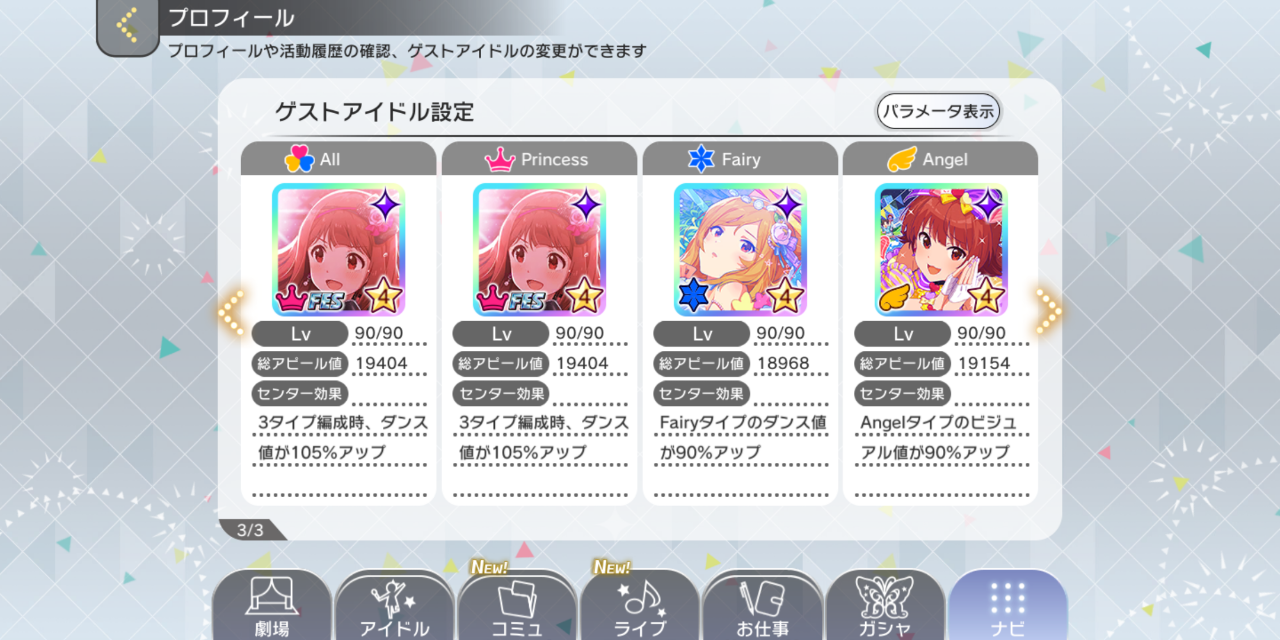
Task: Show parameters with パラメータ表示 button
Action: pyautogui.click(x=938, y=111)
